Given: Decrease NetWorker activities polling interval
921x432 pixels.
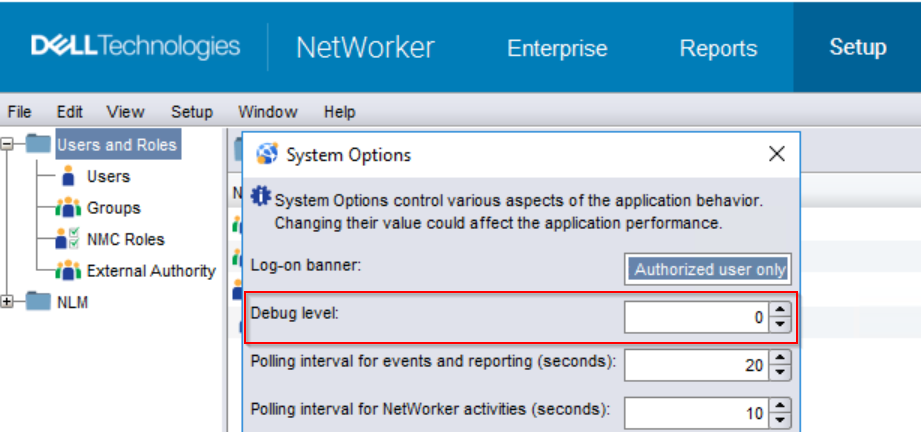Looking at the screenshot, I should point(781,420).
